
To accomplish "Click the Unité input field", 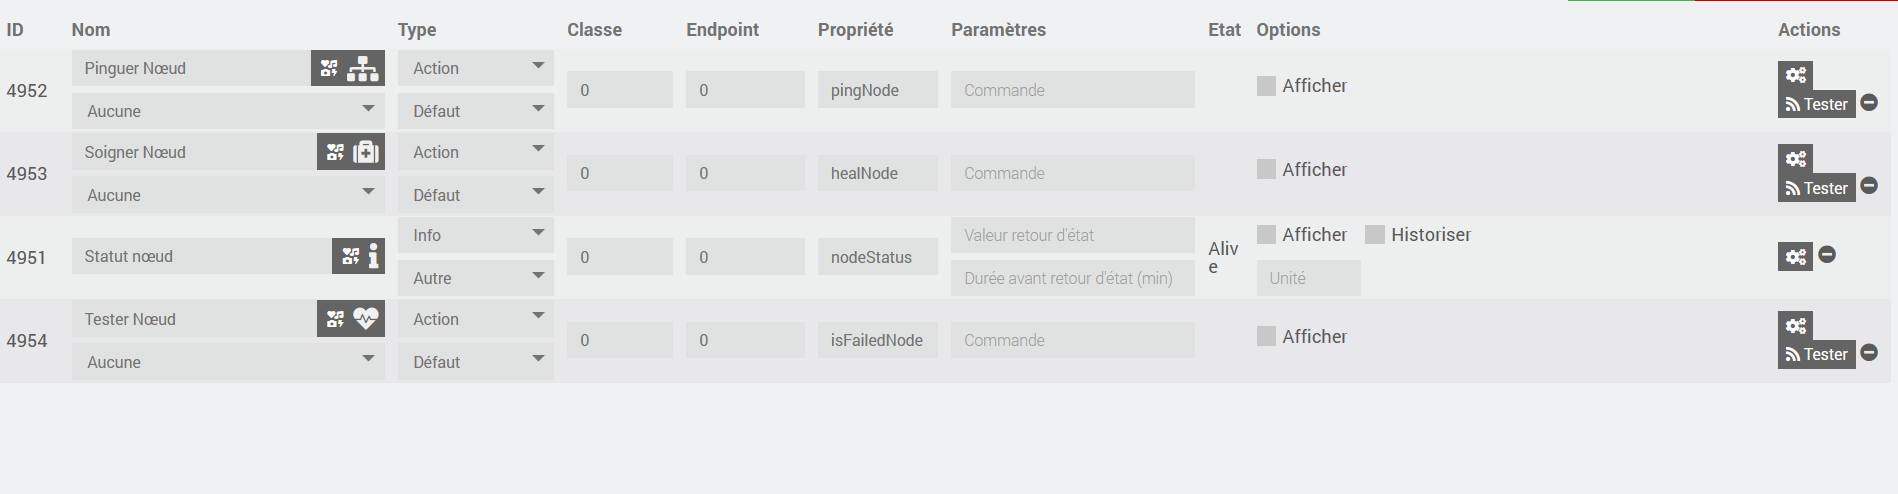I will point(1308,278).
